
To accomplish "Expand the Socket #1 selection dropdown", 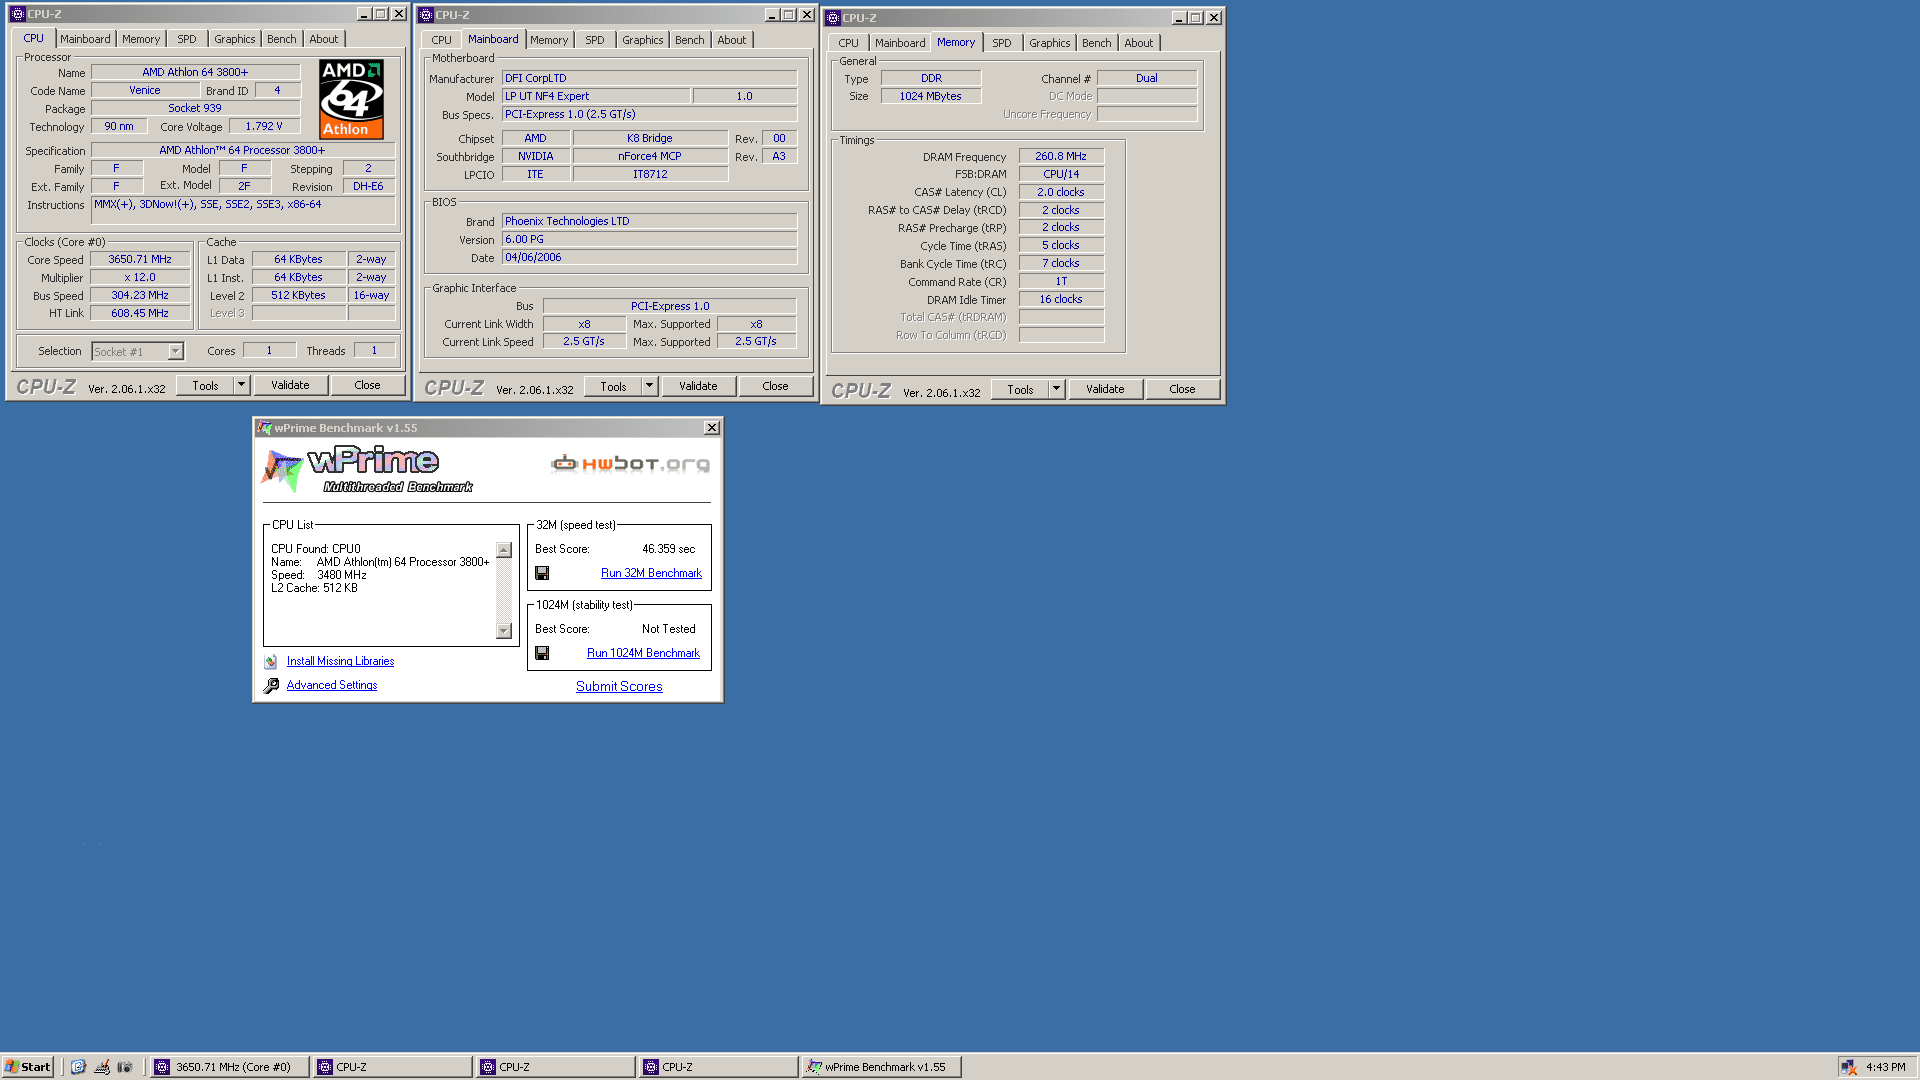I will click(x=176, y=352).
